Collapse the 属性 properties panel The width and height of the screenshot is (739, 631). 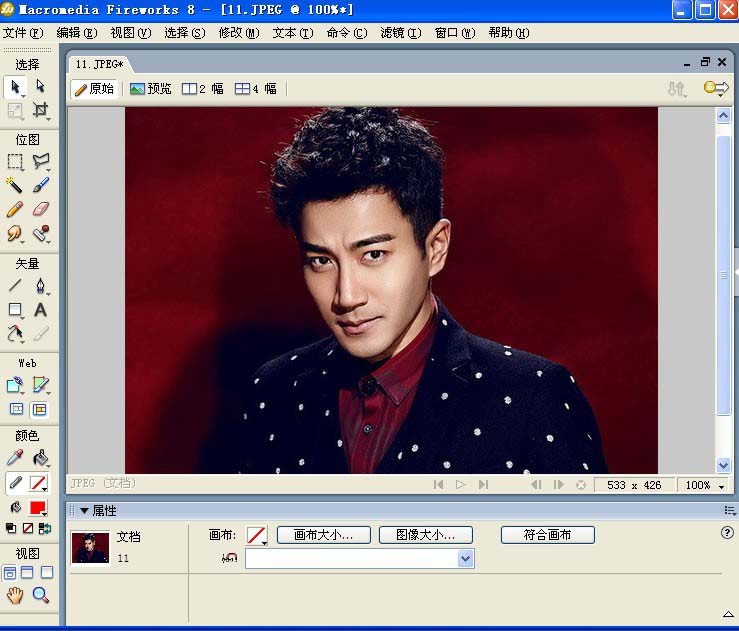pyautogui.click(x=84, y=510)
